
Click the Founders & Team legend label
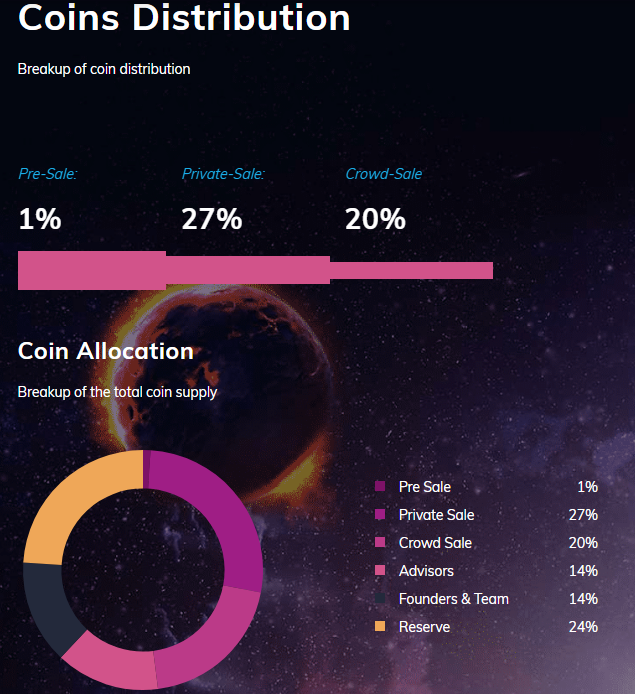tap(454, 599)
